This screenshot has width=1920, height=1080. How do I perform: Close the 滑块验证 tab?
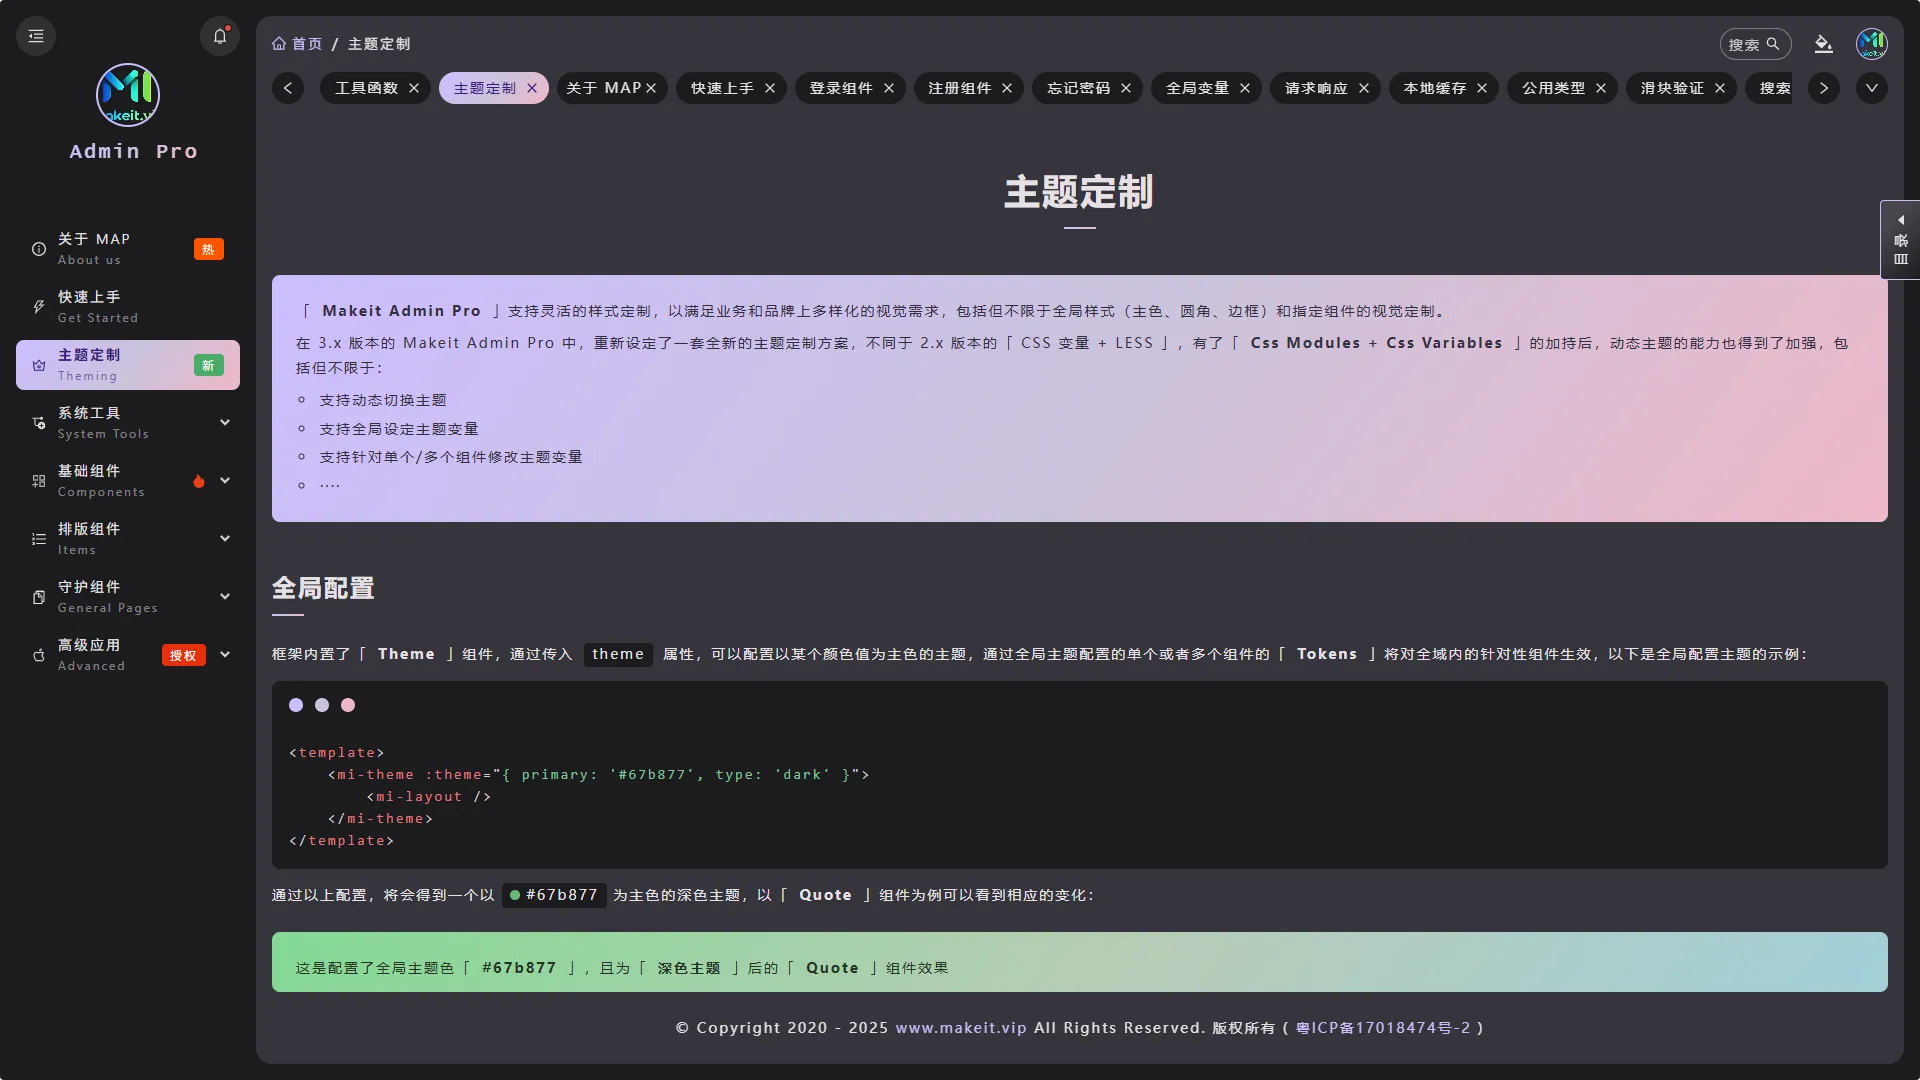click(1720, 88)
